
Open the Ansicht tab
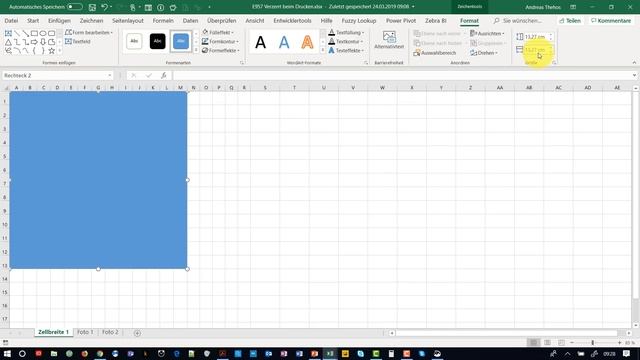[x=255, y=20]
